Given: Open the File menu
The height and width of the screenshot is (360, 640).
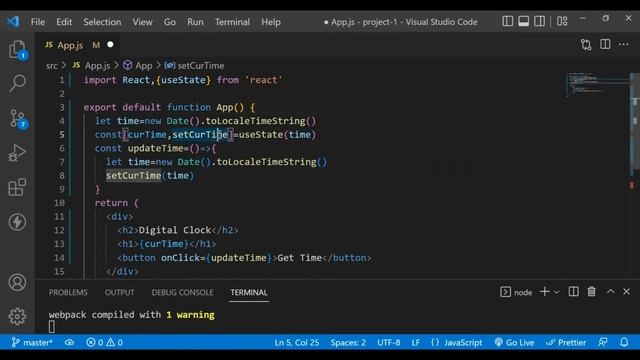Looking at the screenshot, I should click(x=38, y=22).
